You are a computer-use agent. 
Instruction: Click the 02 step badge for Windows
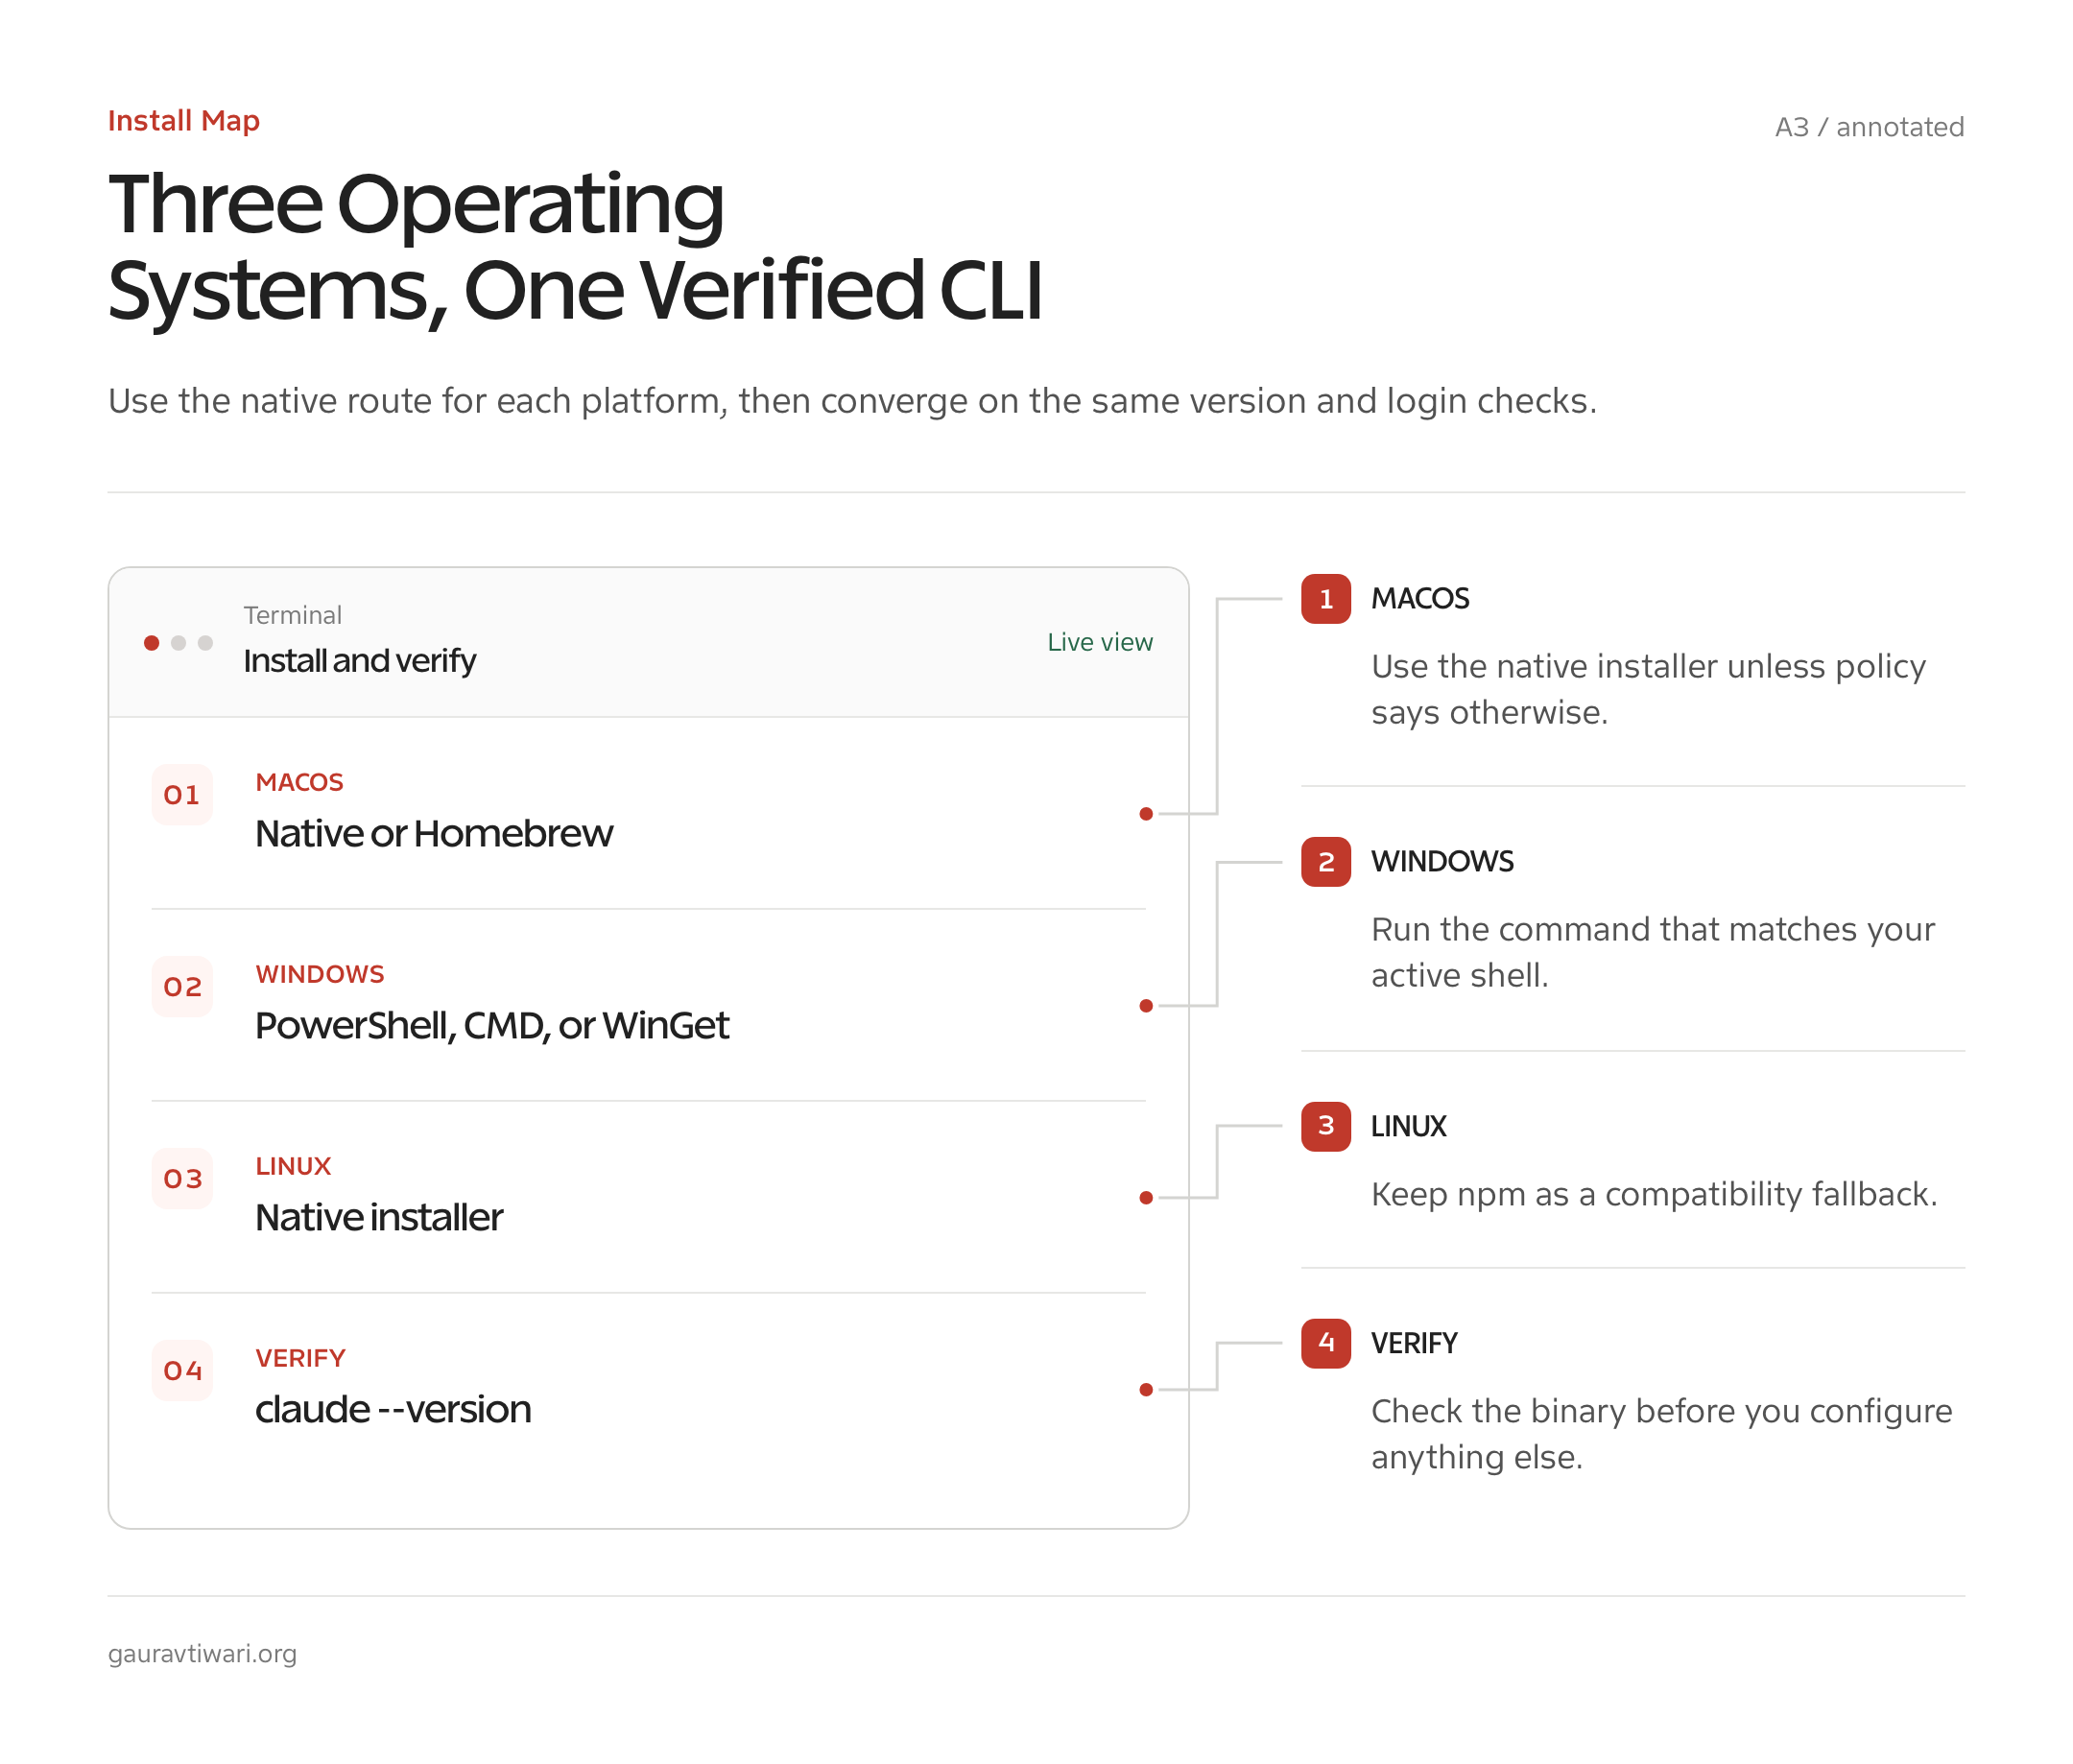click(182, 986)
